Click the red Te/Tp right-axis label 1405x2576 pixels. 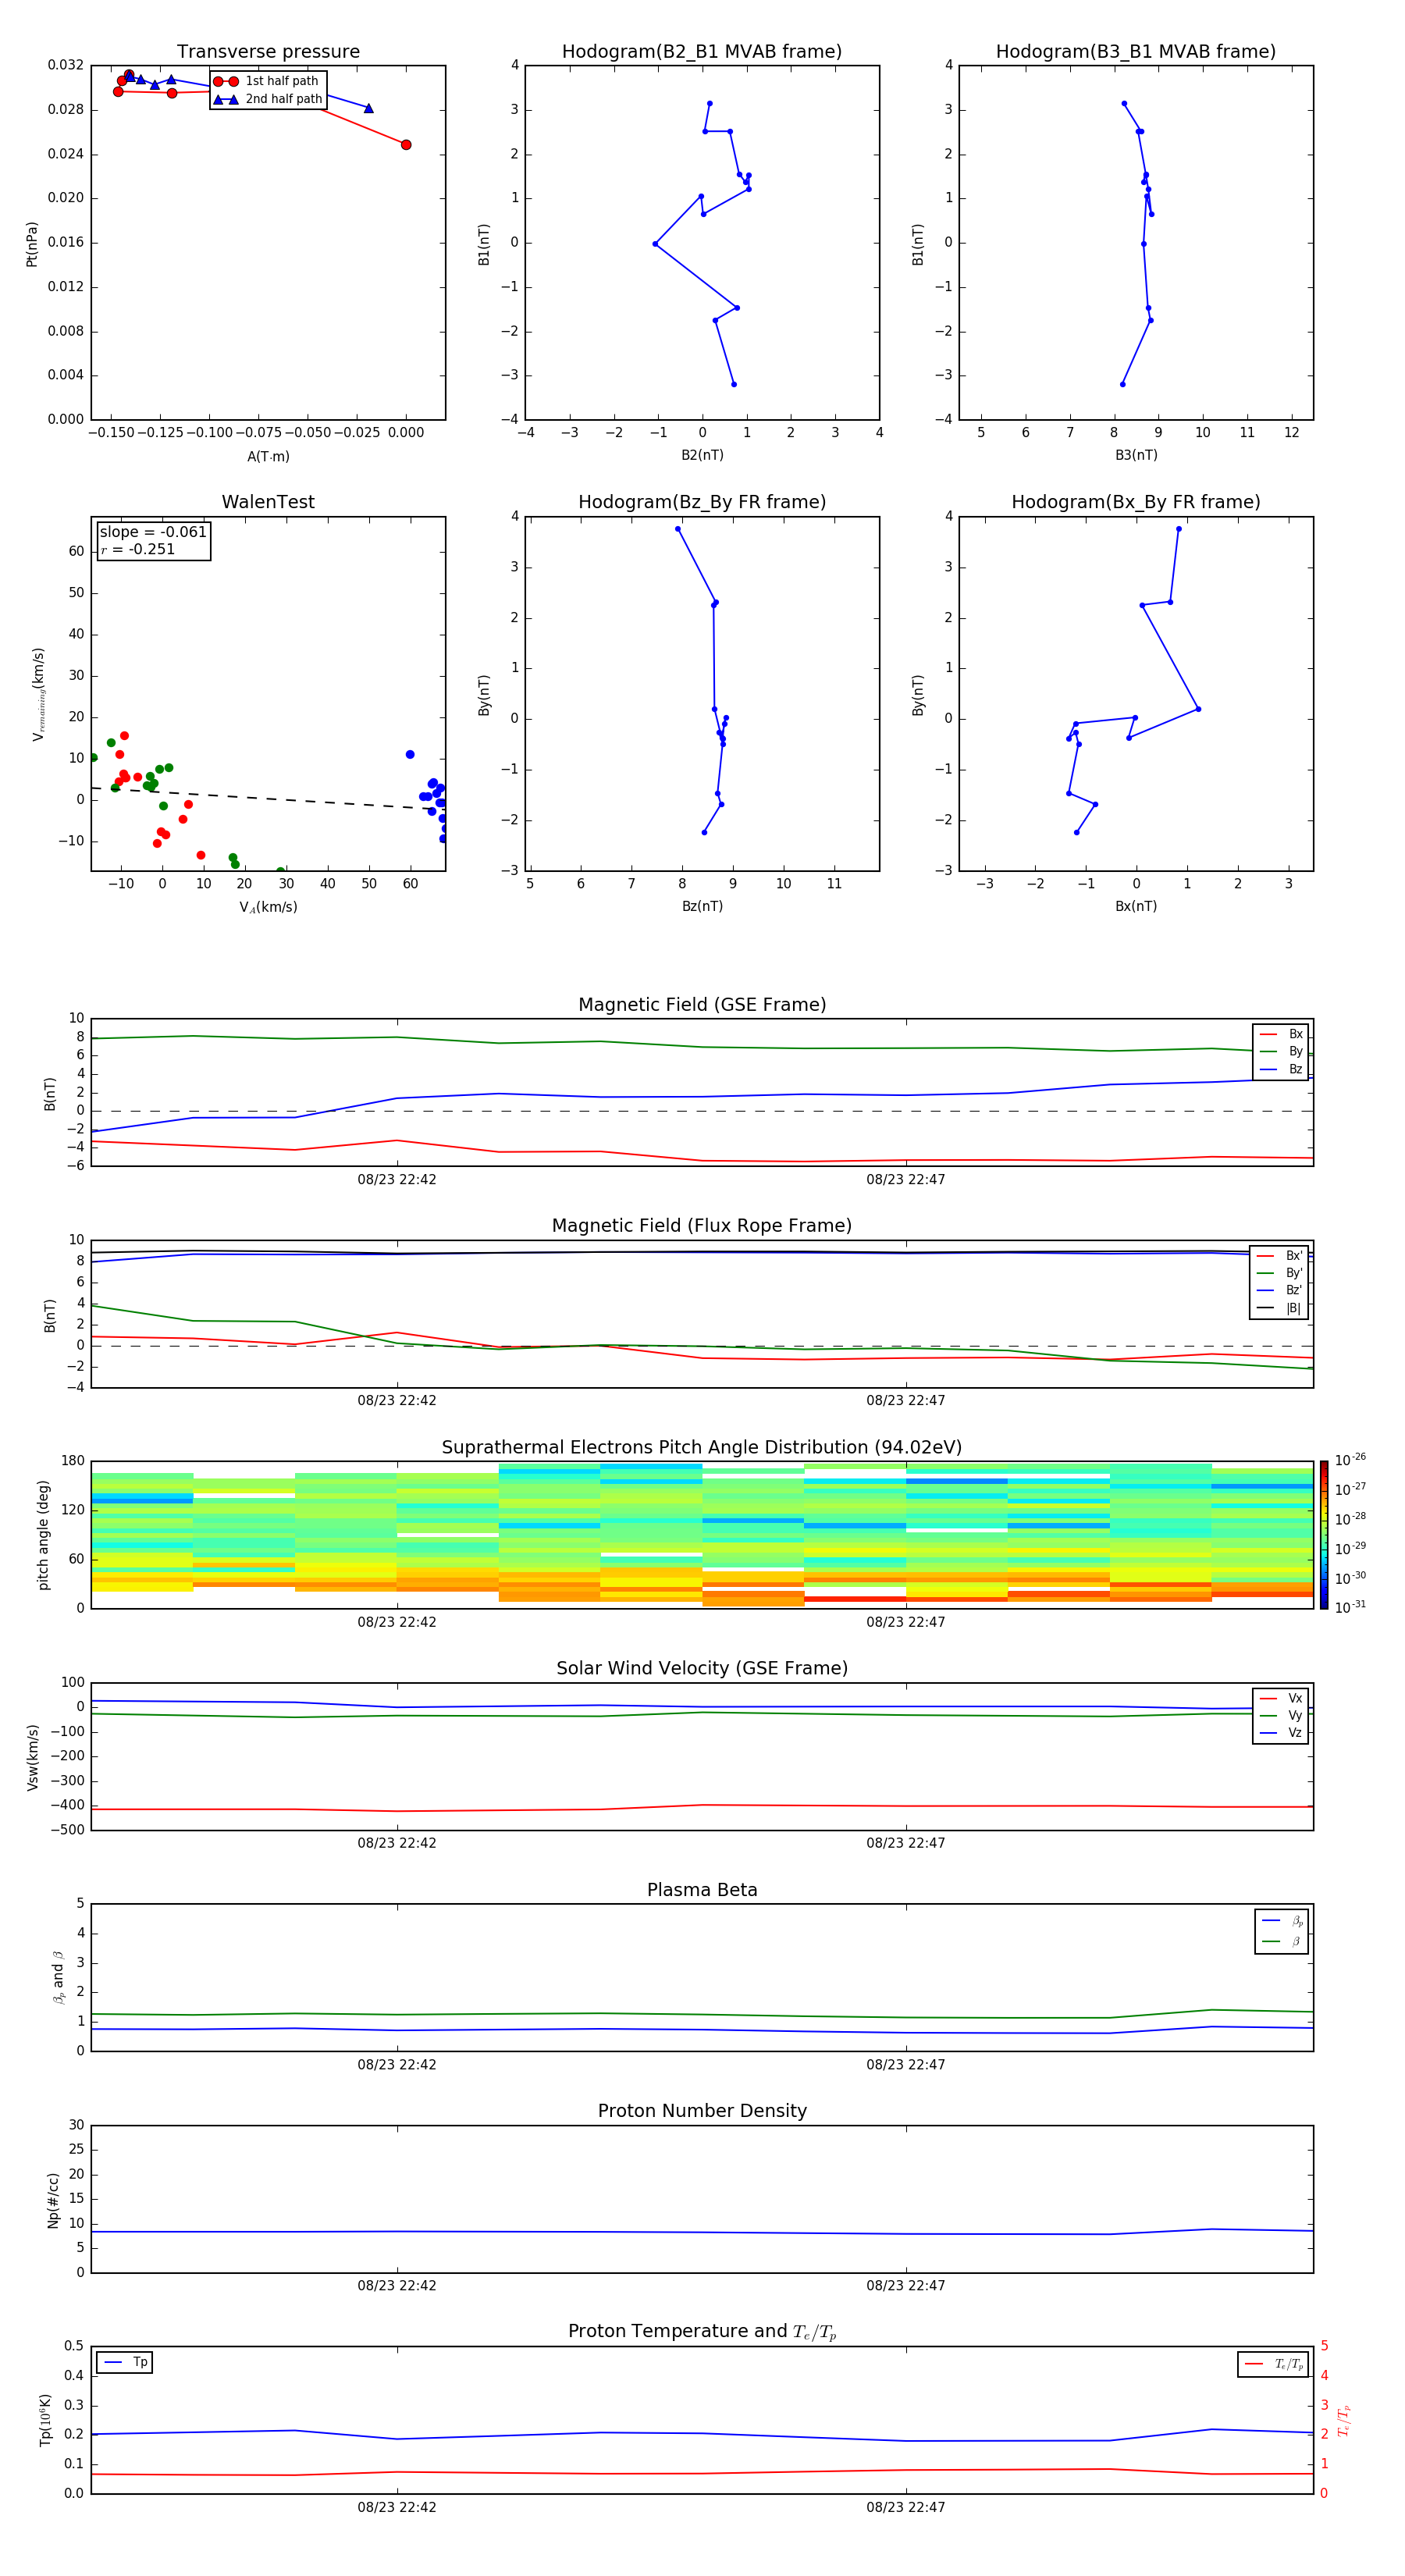(x=1345, y=2420)
